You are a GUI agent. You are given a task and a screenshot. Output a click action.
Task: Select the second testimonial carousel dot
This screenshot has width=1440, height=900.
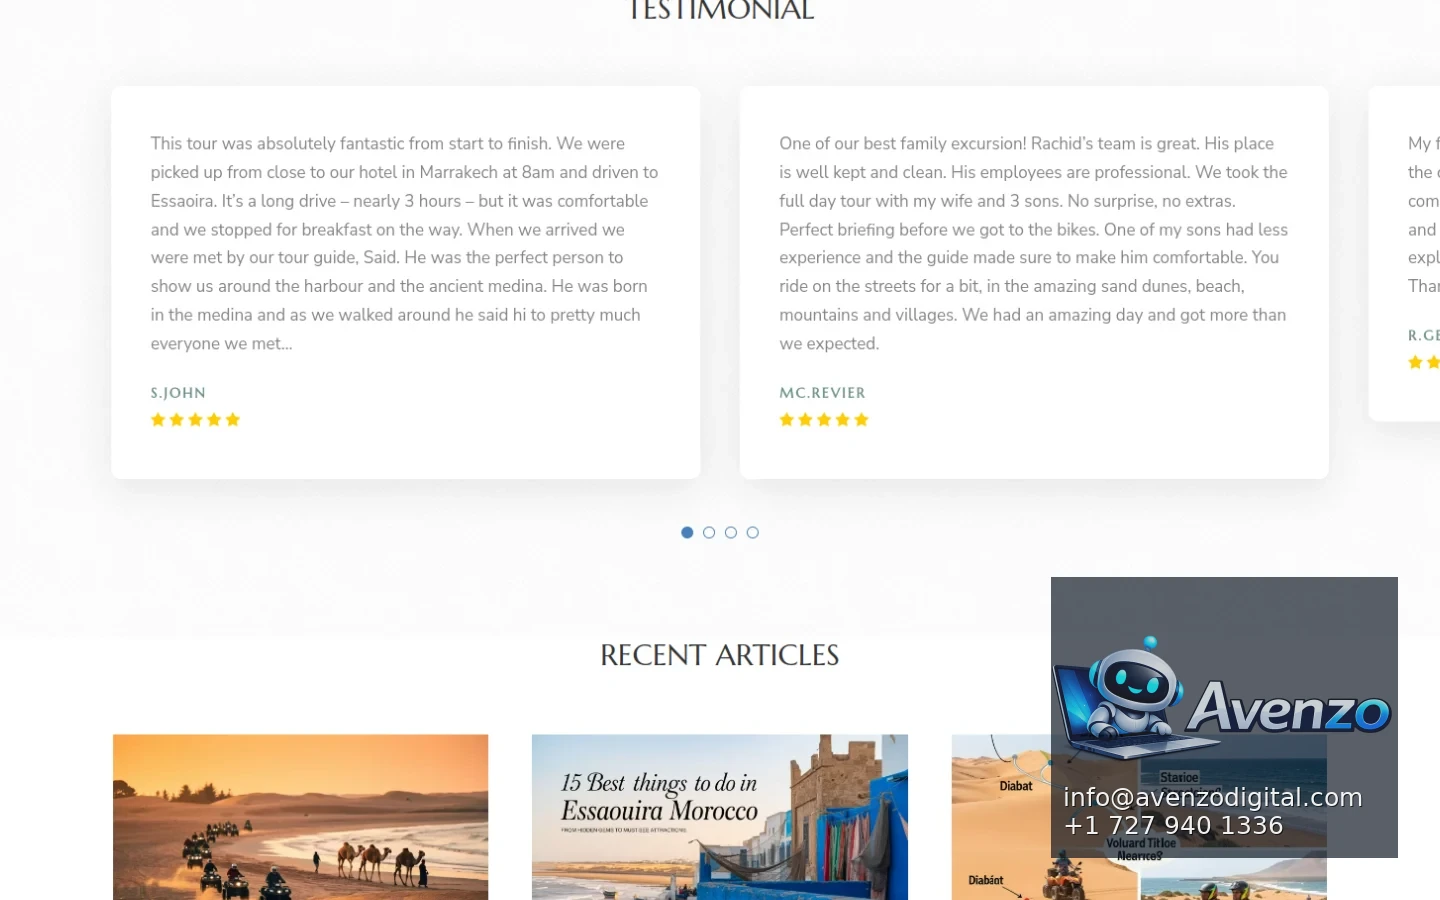coord(709,532)
